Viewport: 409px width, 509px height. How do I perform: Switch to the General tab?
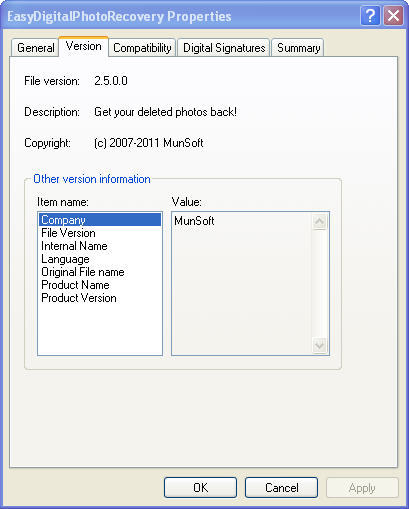[35, 48]
